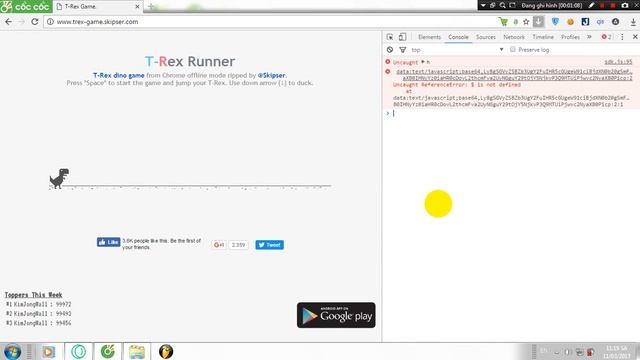
Task: Open the blue shield extension icon
Action: pos(555,22)
